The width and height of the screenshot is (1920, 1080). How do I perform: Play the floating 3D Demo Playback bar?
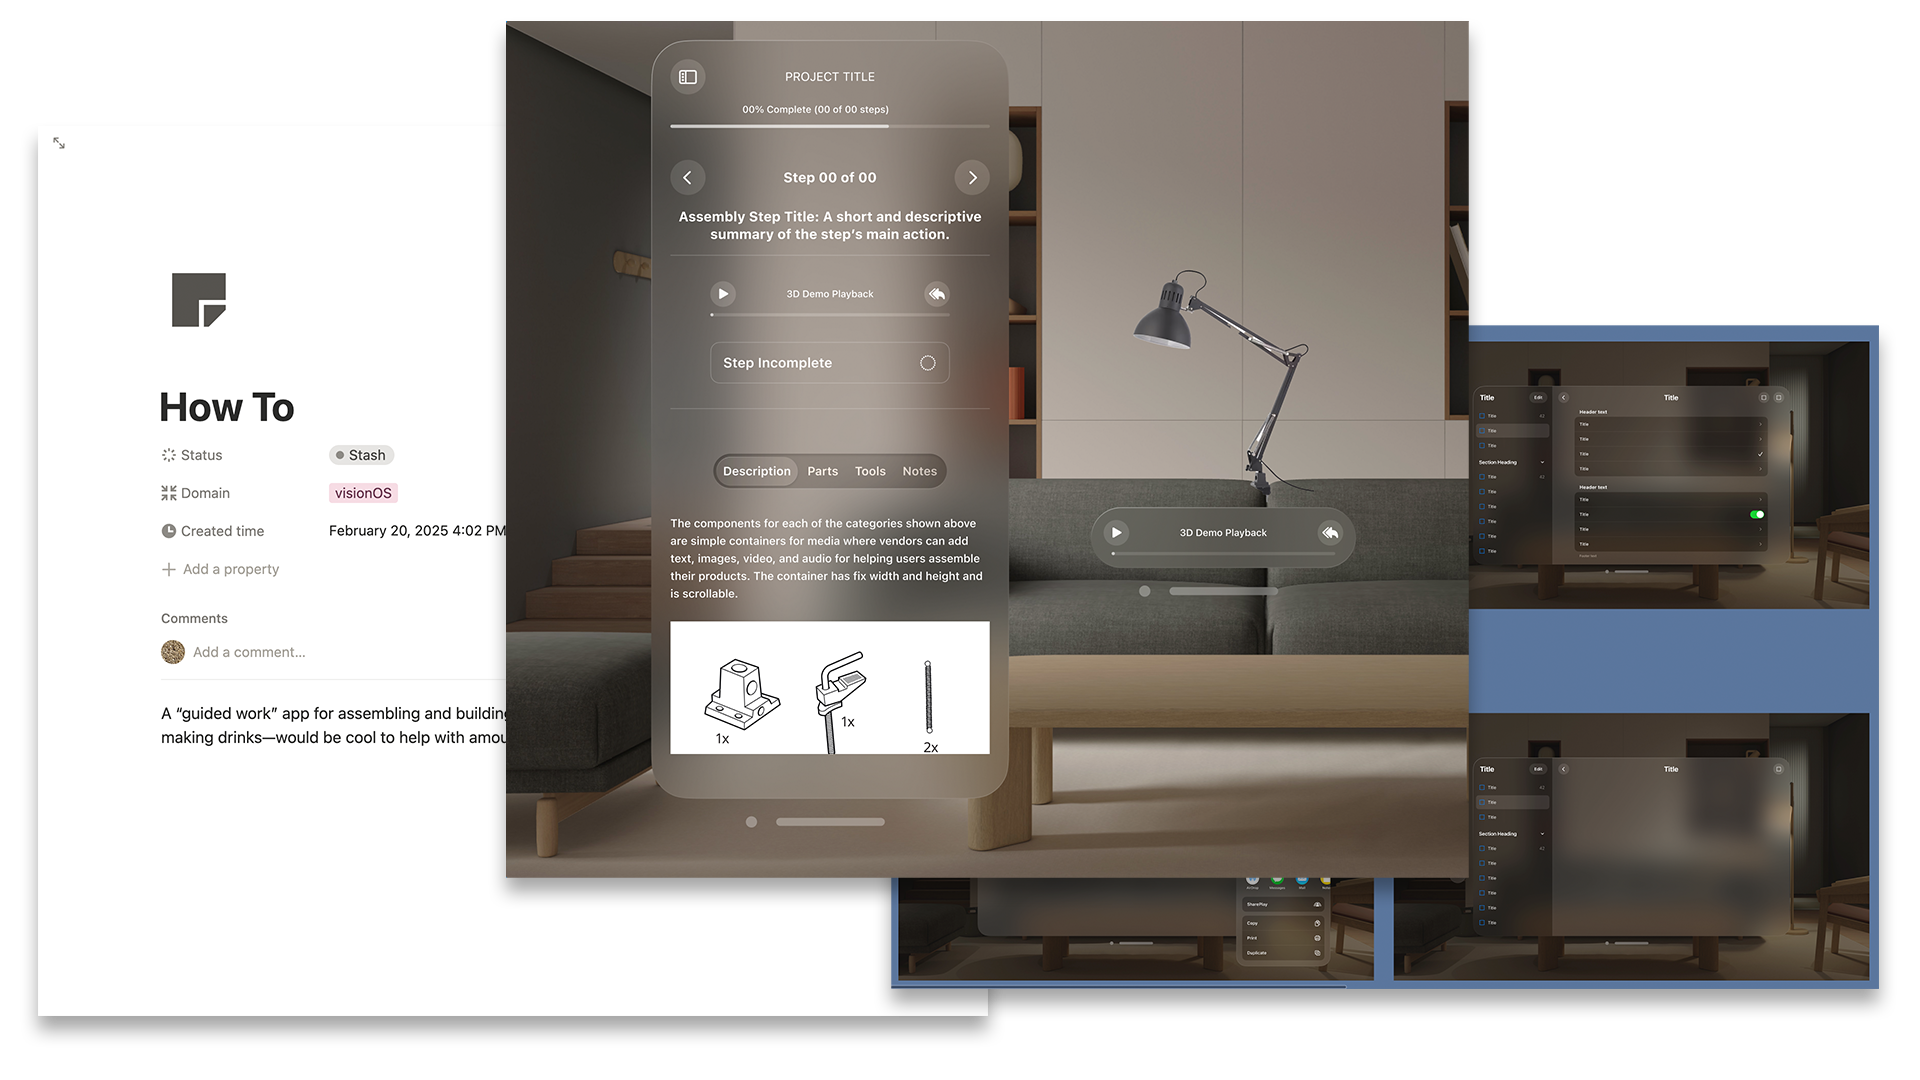(x=1117, y=533)
